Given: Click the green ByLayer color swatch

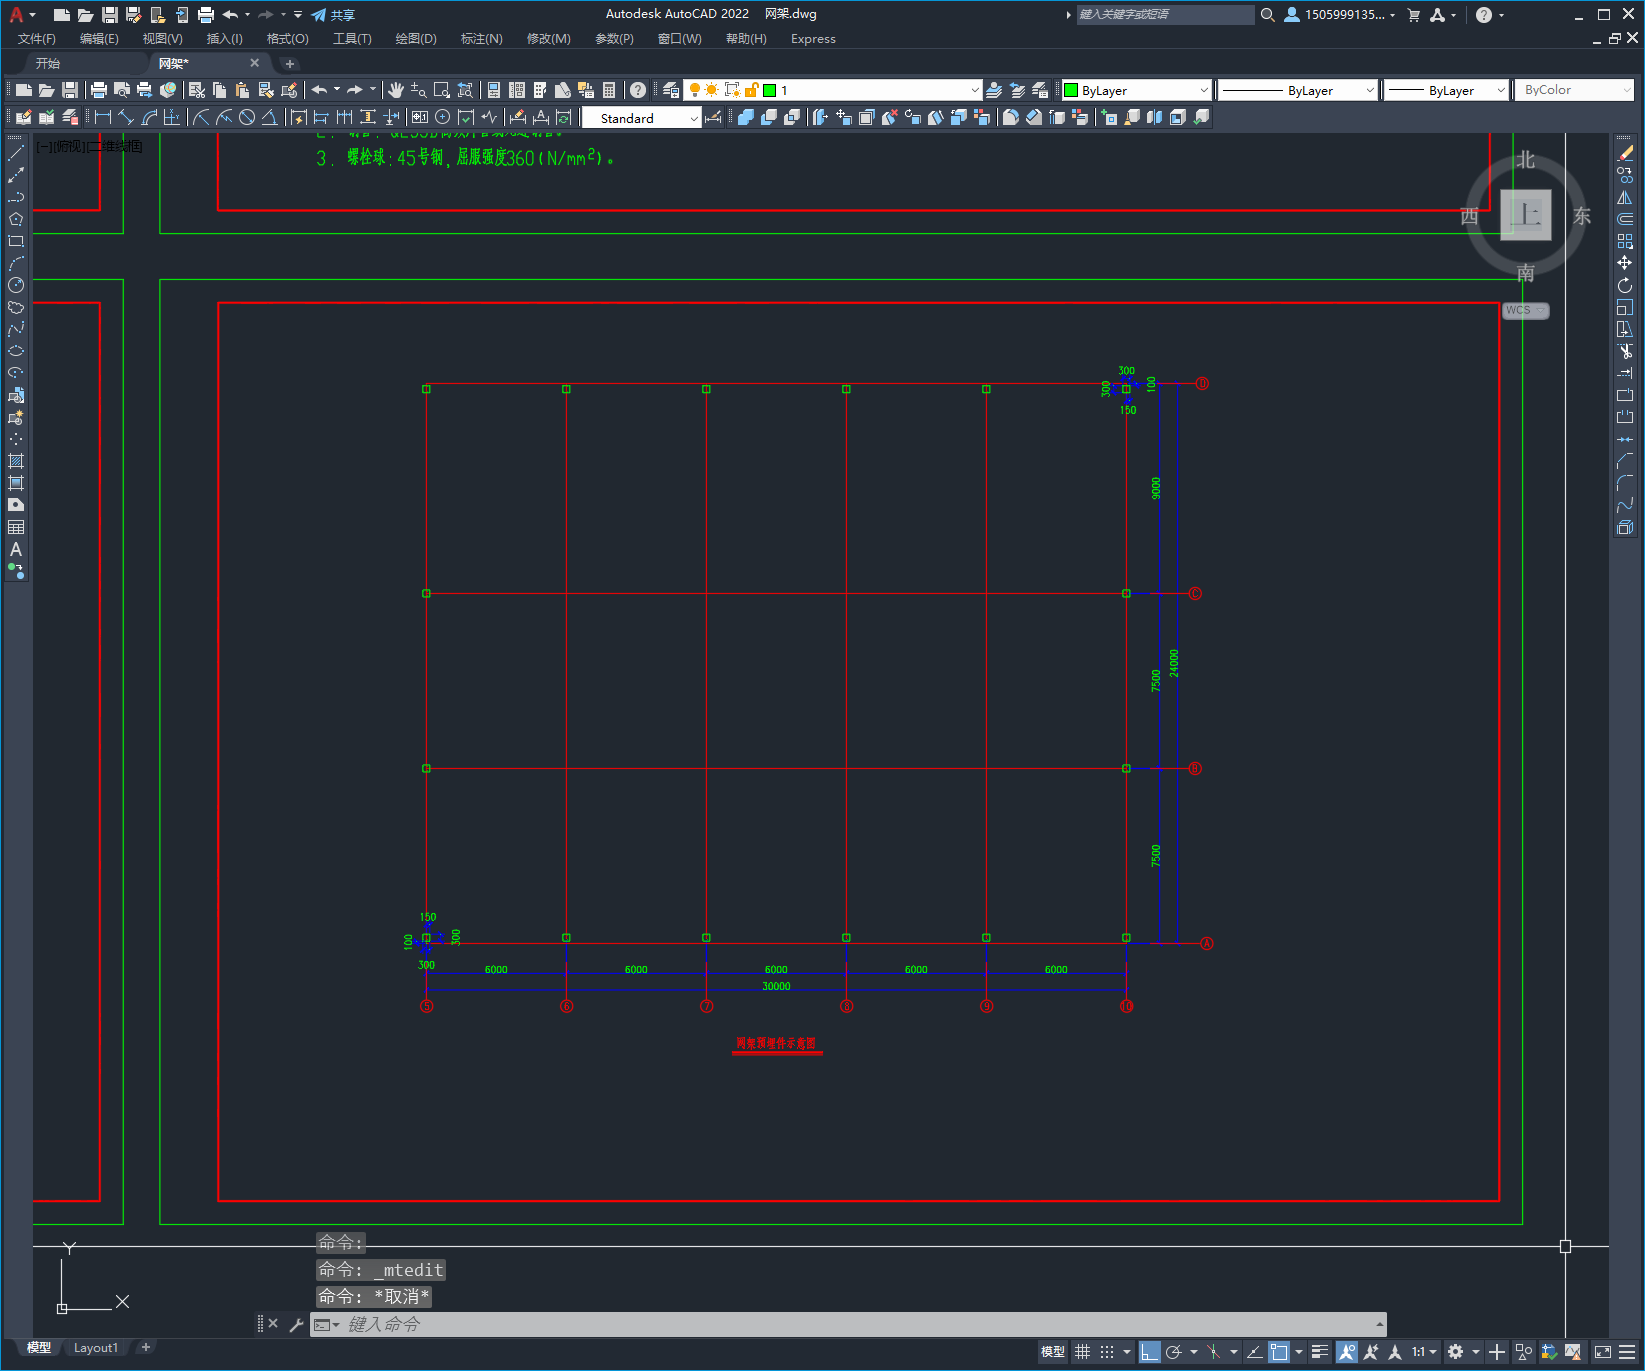Looking at the screenshot, I should (1071, 90).
